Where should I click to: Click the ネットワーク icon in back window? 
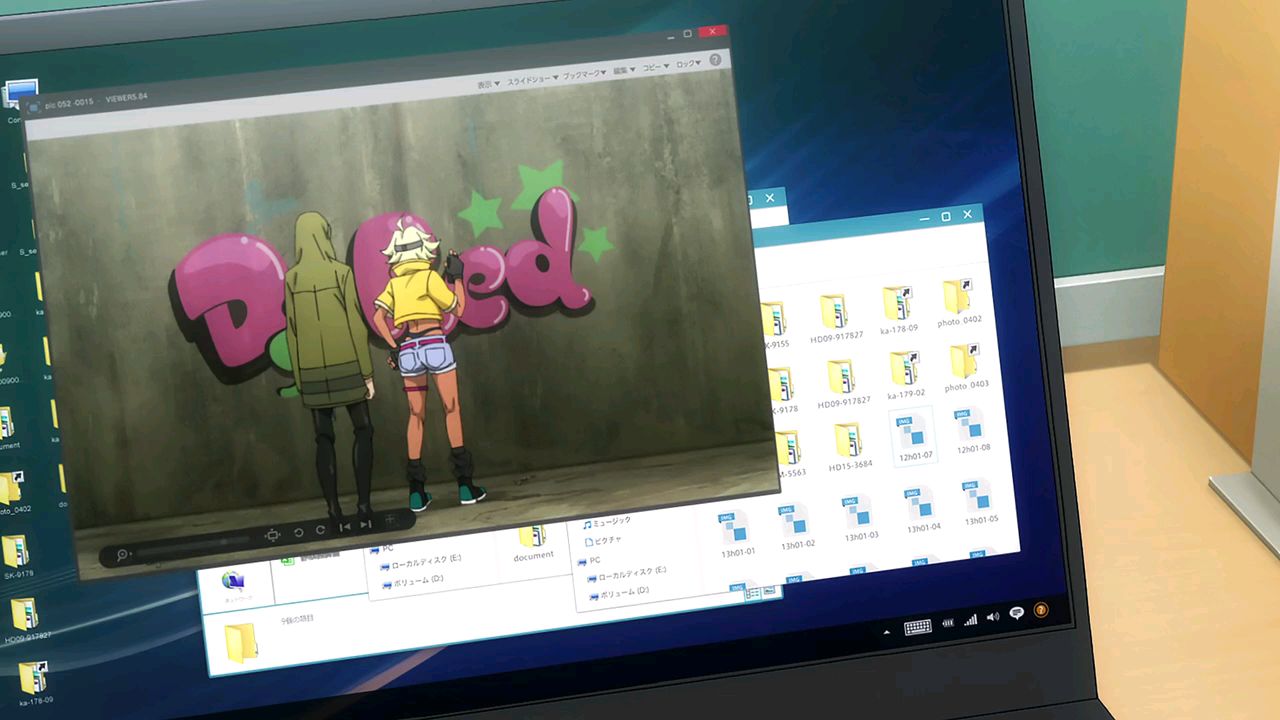(235, 584)
